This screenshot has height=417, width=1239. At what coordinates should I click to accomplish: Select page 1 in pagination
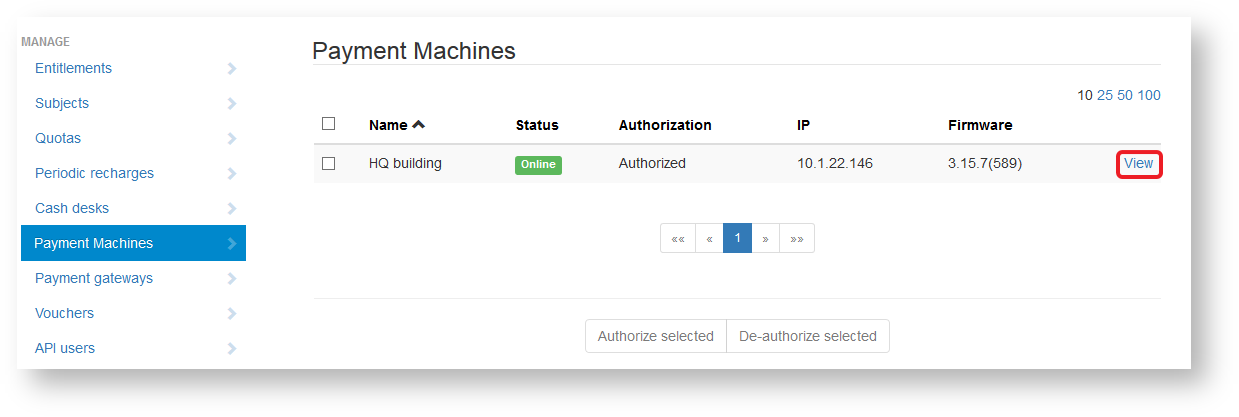click(x=737, y=238)
